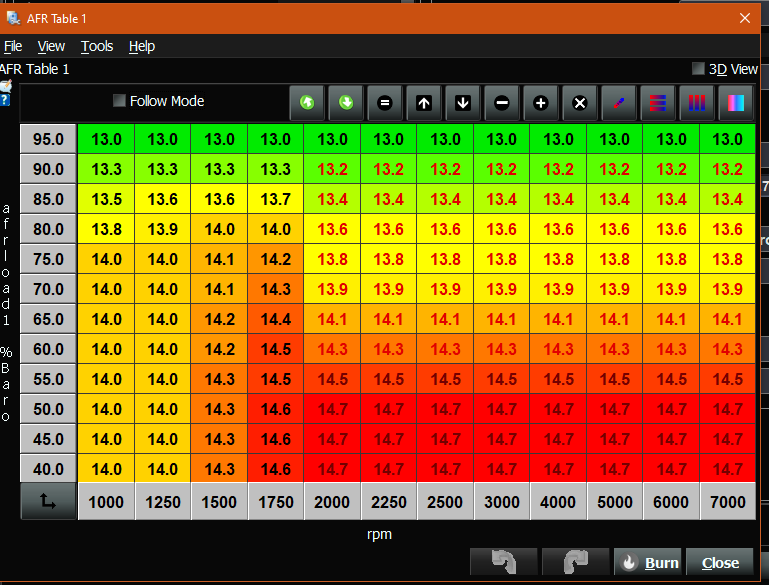This screenshot has width=769, height=585.
Task: Click the Burn button
Action: point(649,563)
